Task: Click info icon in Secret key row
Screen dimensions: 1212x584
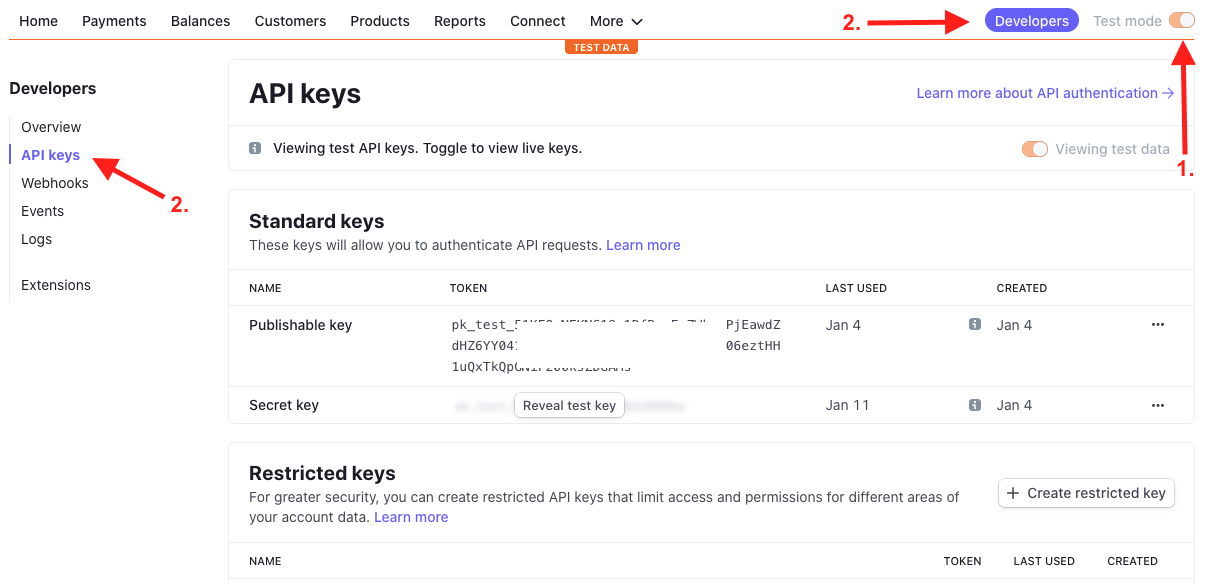Action: pyautogui.click(x=974, y=405)
